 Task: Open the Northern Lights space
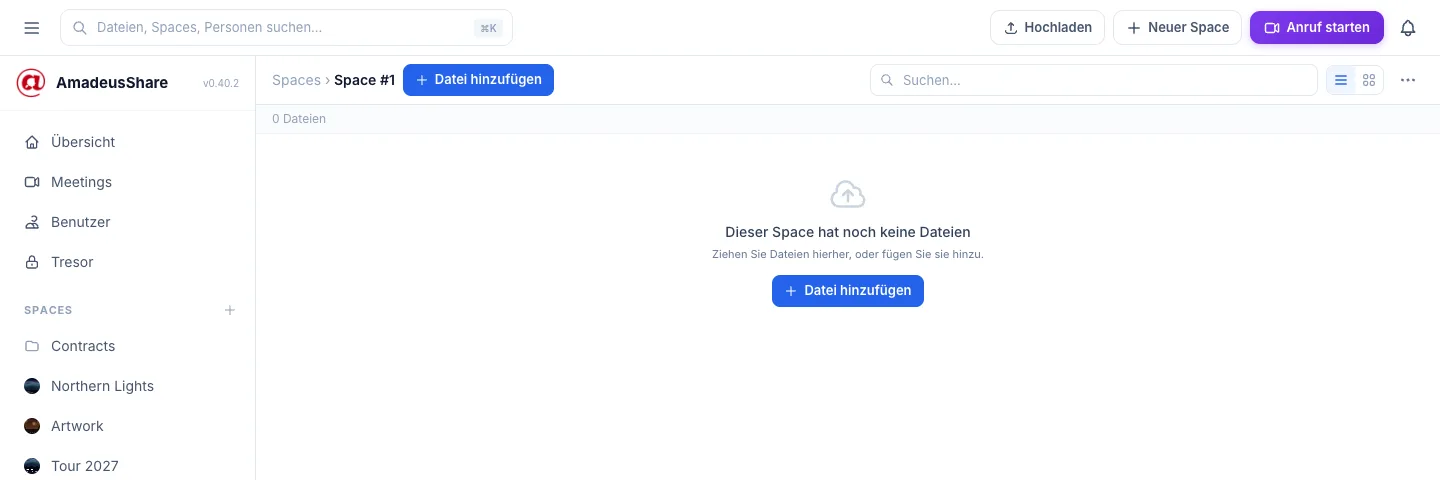pyautogui.click(x=128, y=386)
